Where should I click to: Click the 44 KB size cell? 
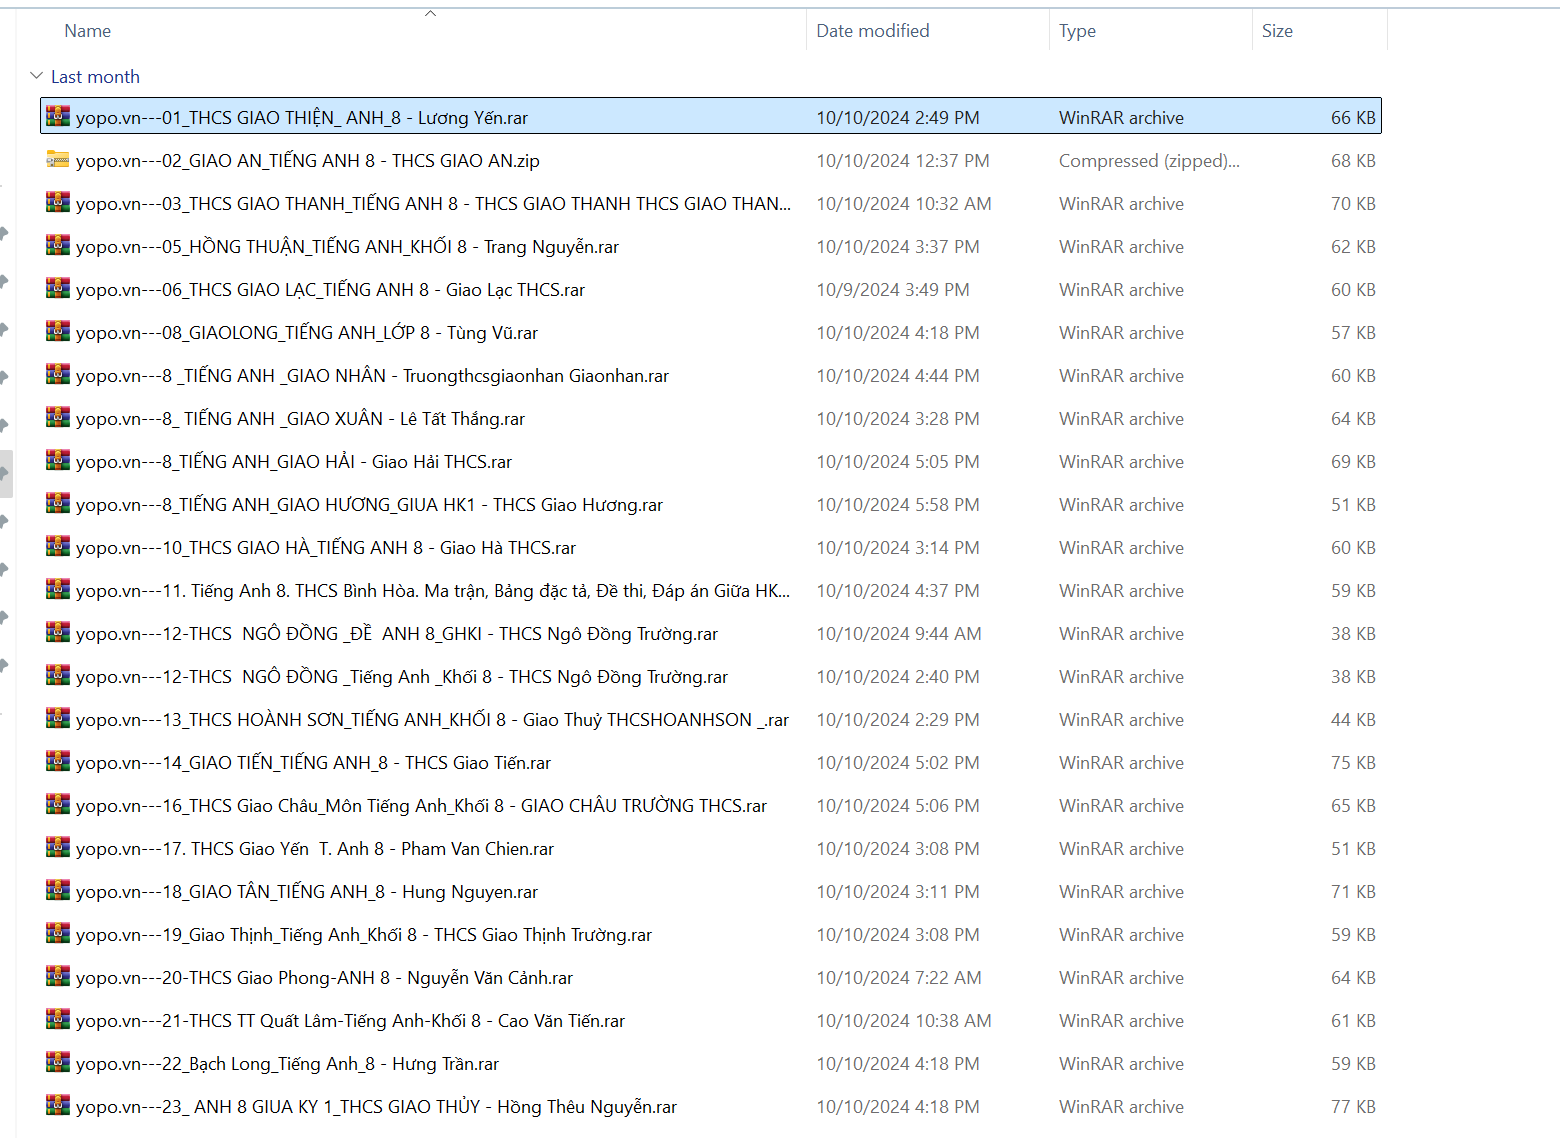pyautogui.click(x=1353, y=720)
